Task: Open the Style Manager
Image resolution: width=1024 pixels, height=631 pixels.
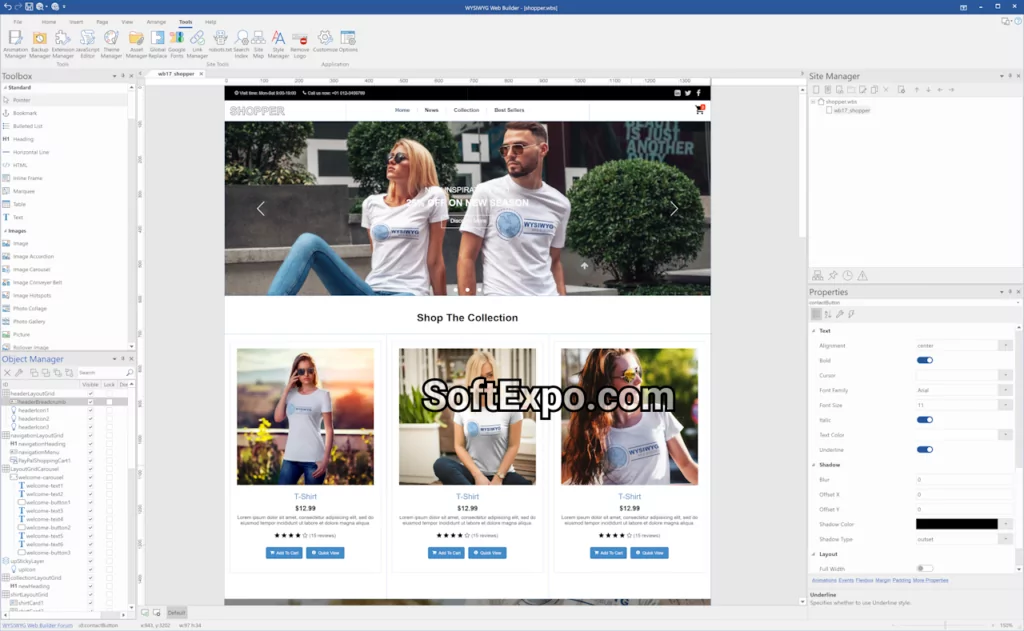Action: pos(277,42)
